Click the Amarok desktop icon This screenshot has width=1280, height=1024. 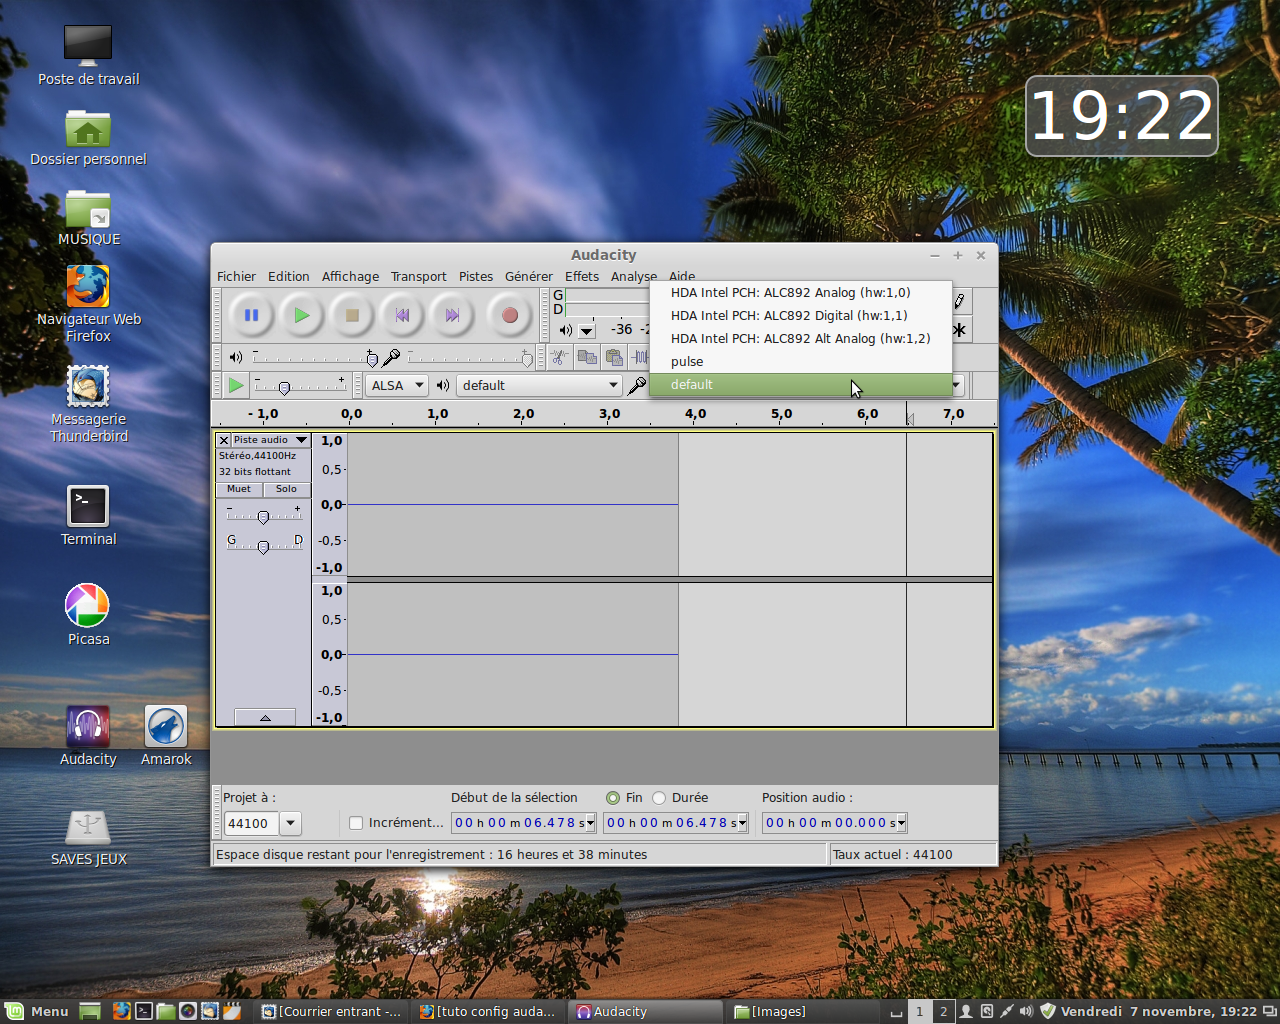click(166, 736)
